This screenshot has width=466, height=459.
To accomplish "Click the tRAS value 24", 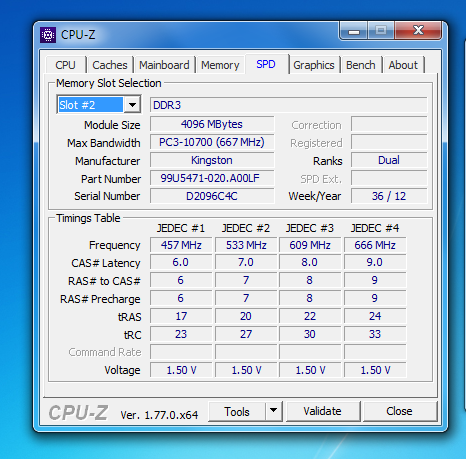I will coord(375,316).
